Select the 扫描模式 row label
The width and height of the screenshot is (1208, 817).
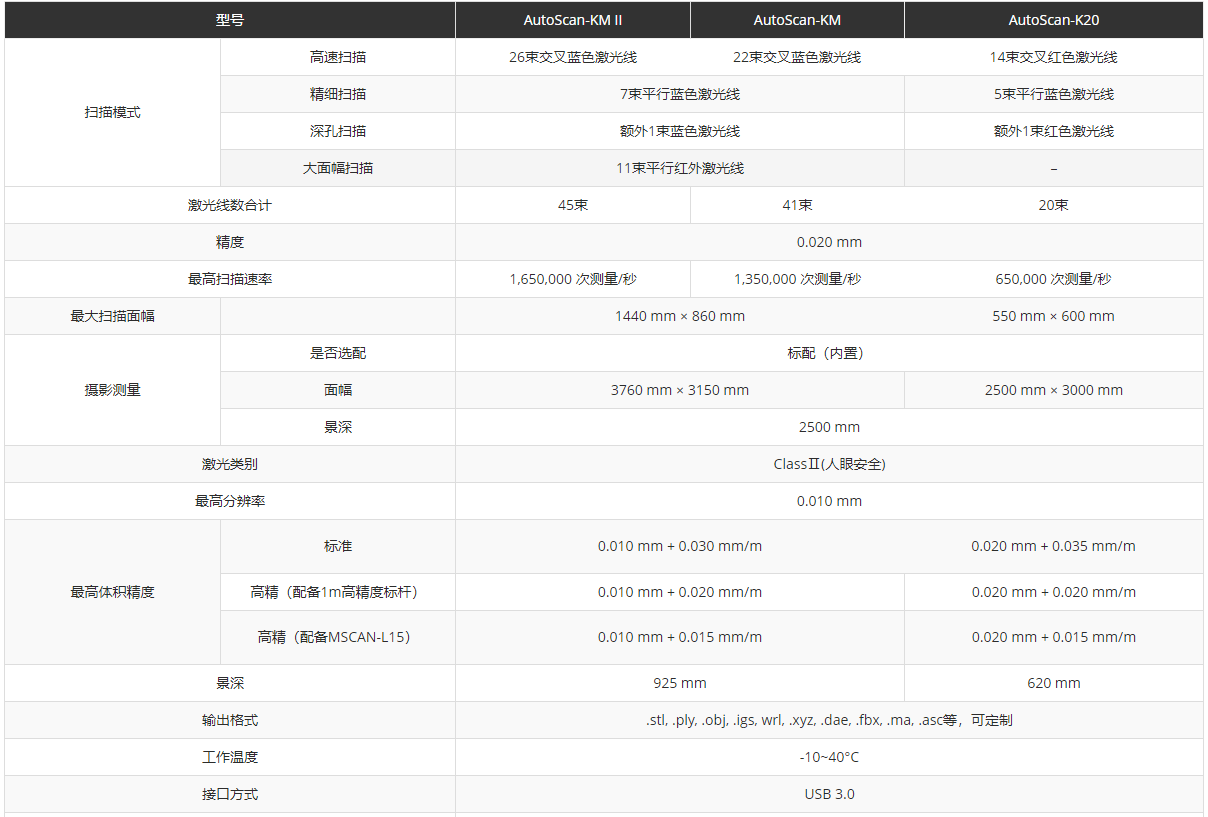(x=112, y=112)
